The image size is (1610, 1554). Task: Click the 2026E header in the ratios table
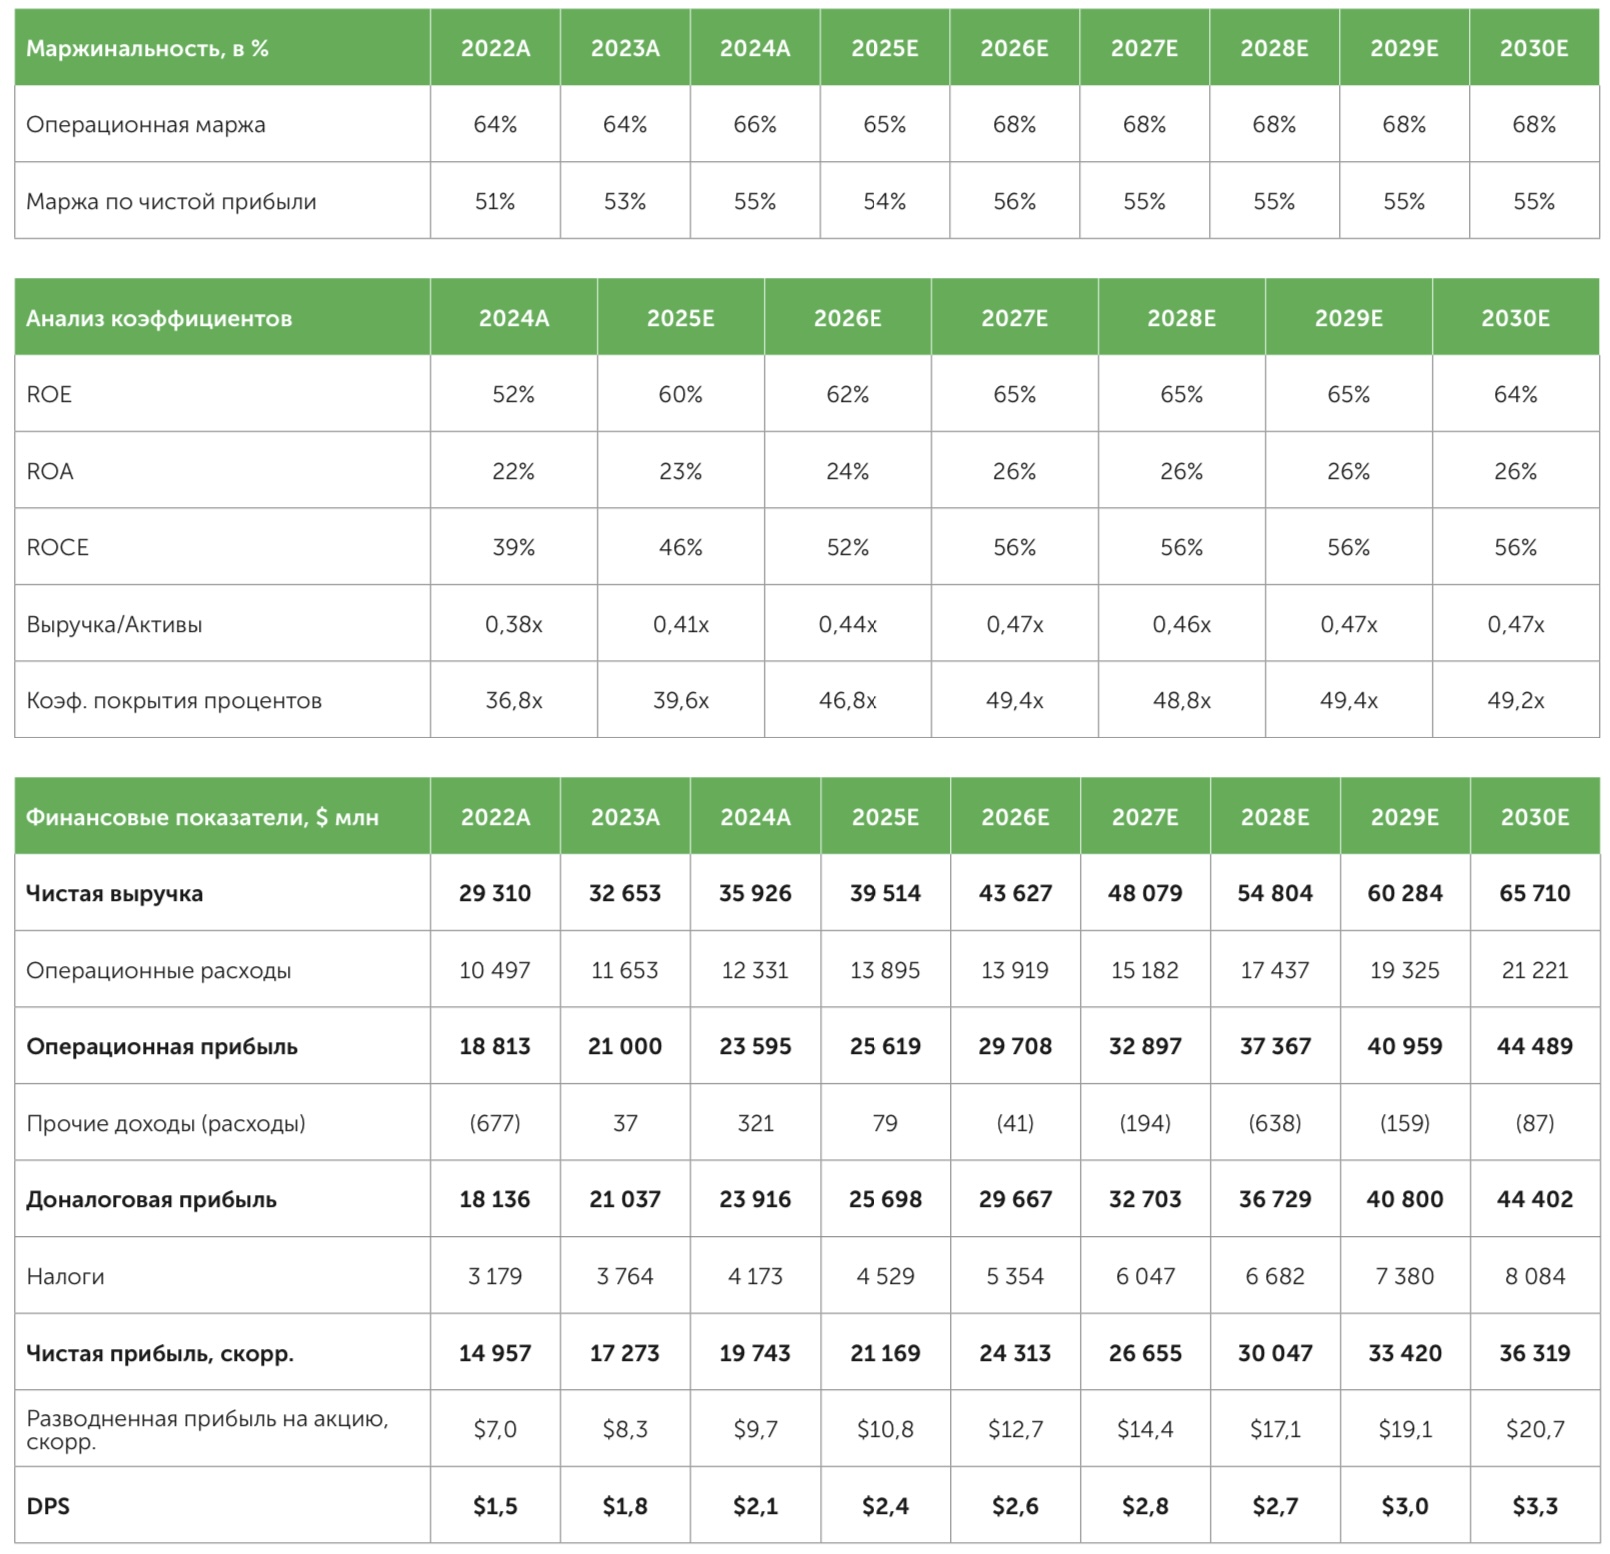tap(847, 319)
